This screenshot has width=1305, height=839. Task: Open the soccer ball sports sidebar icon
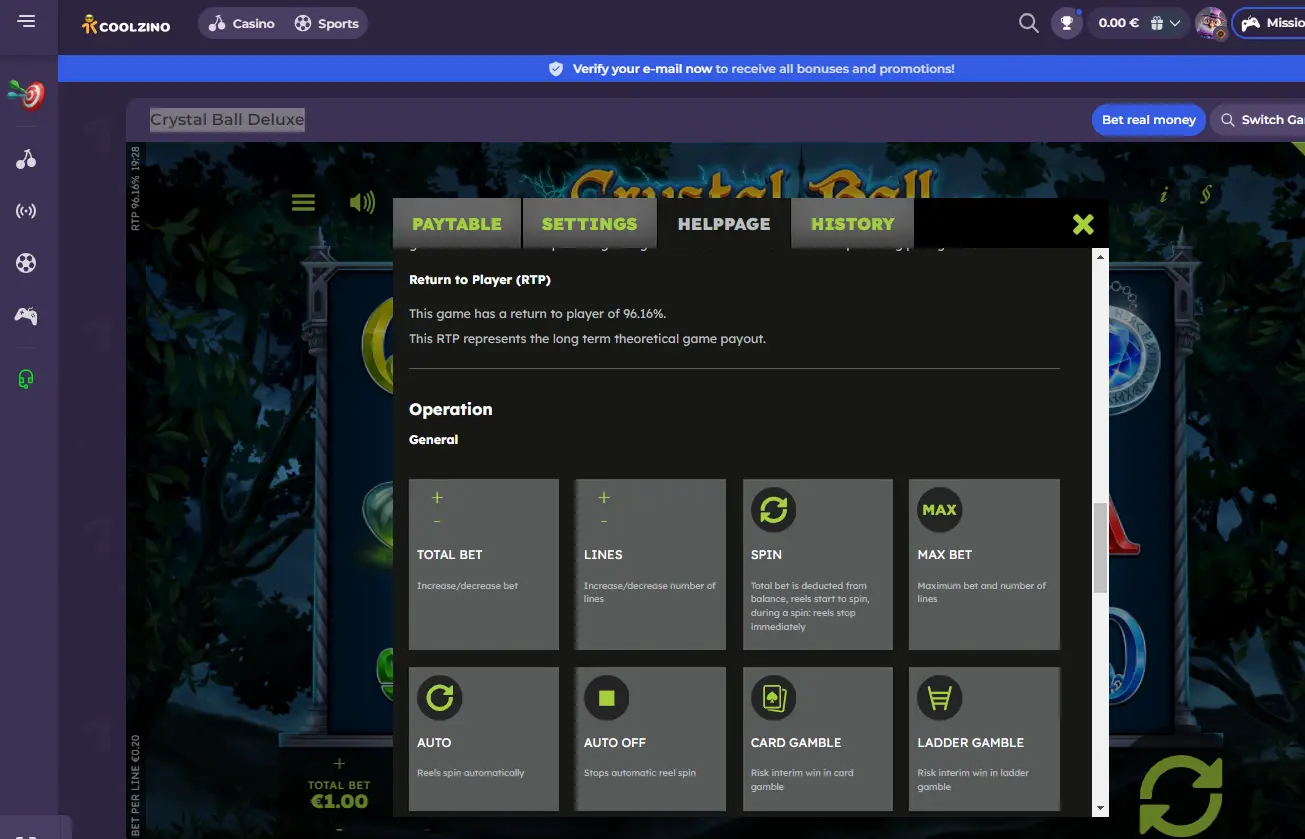(27, 263)
